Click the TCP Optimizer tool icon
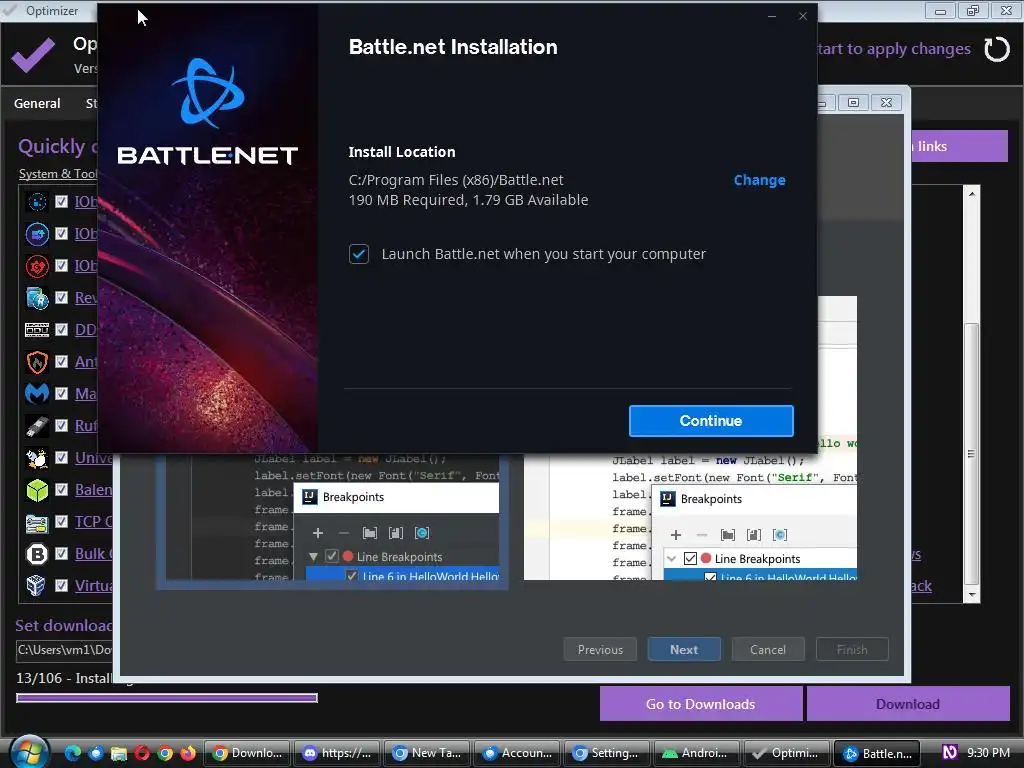The image size is (1024, 768). point(37,522)
